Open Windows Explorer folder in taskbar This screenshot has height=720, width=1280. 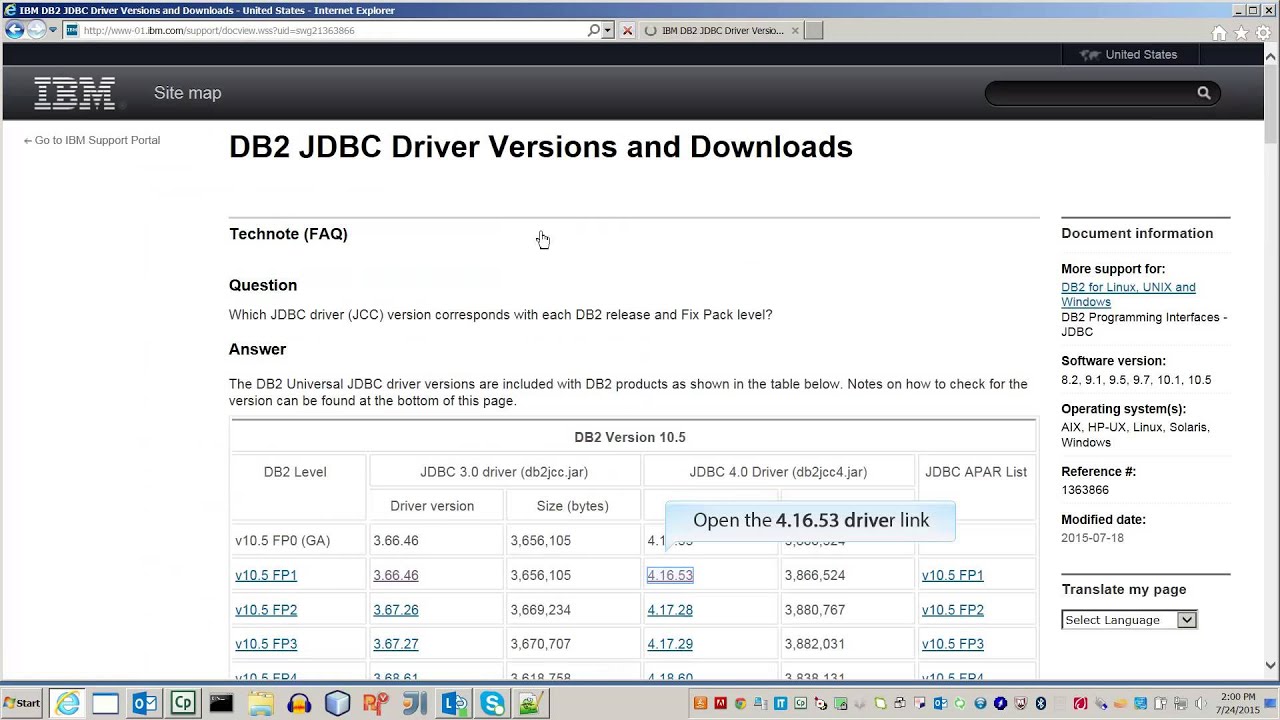[x=260, y=704]
